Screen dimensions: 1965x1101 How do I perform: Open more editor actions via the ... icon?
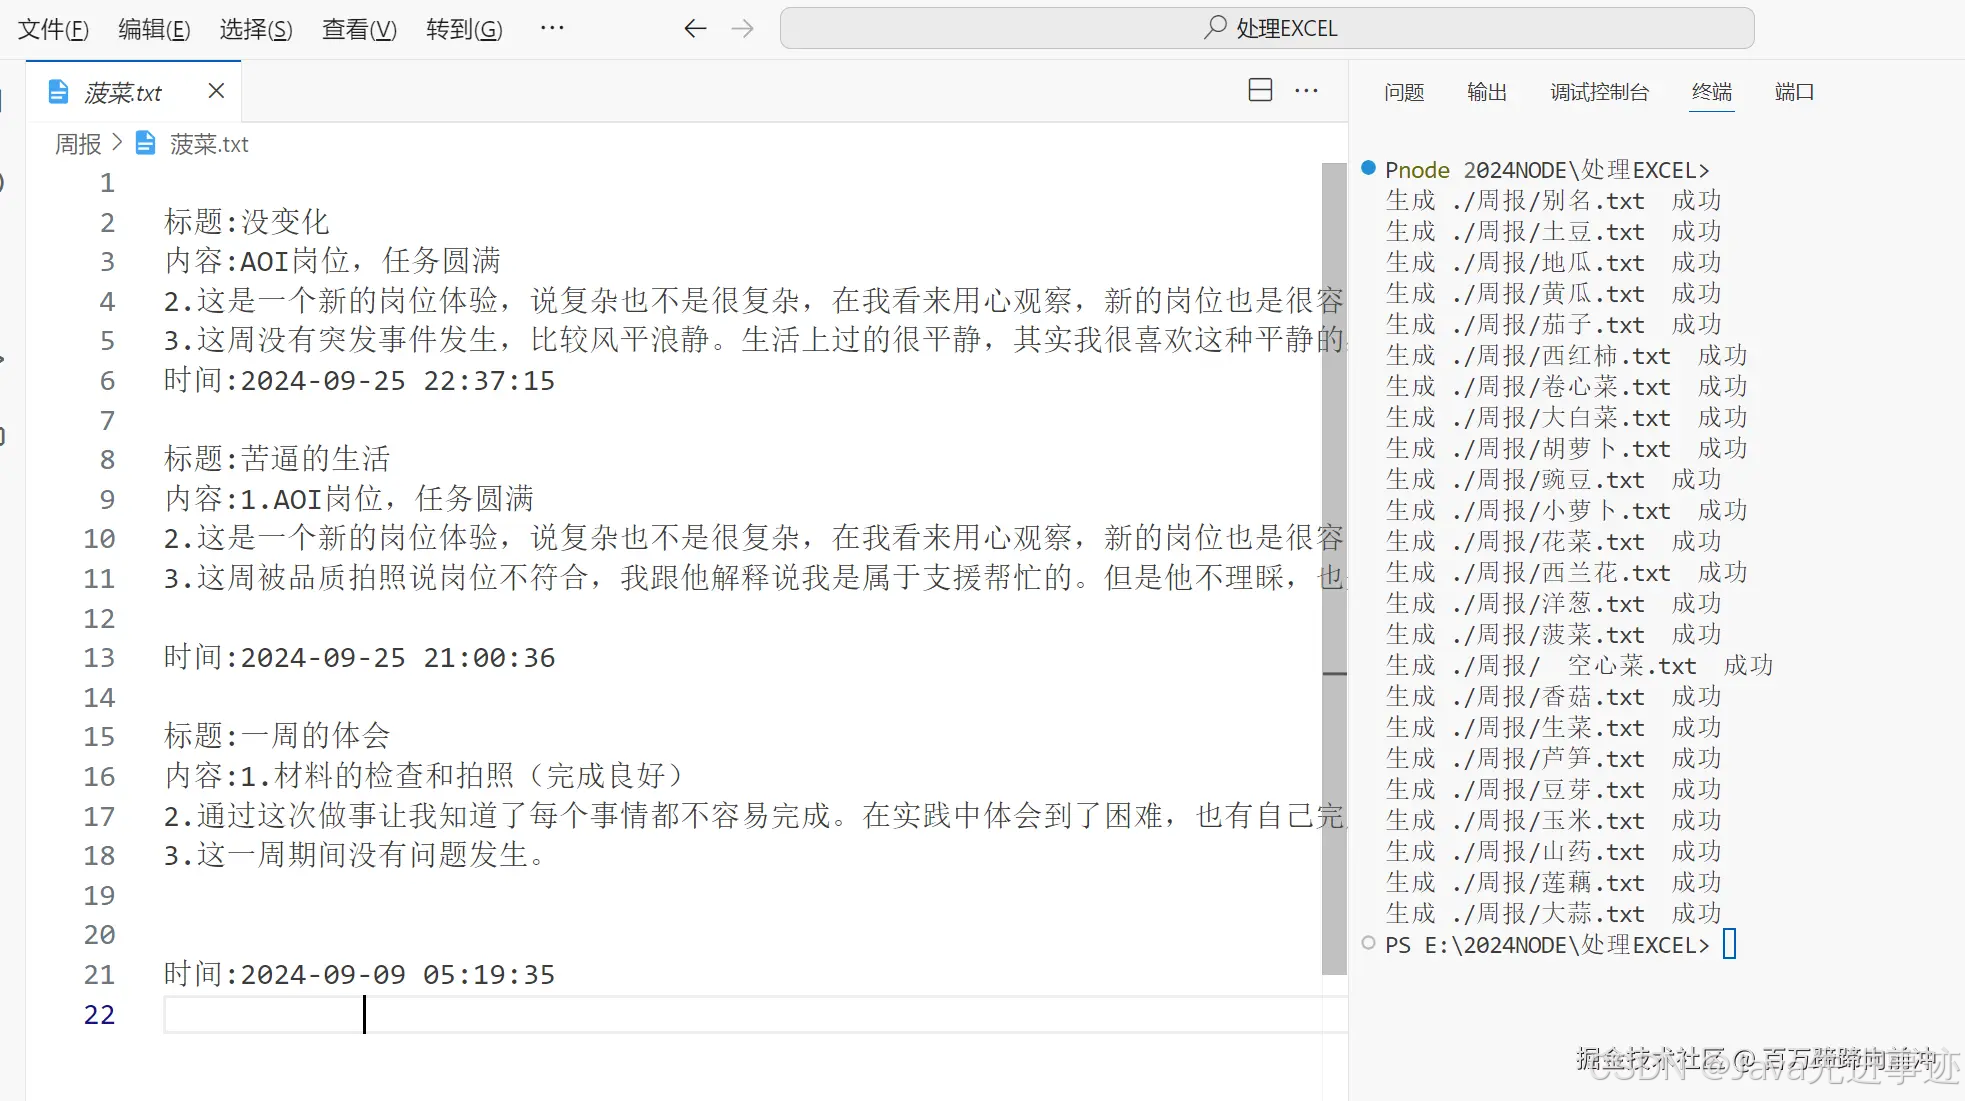[1306, 90]
